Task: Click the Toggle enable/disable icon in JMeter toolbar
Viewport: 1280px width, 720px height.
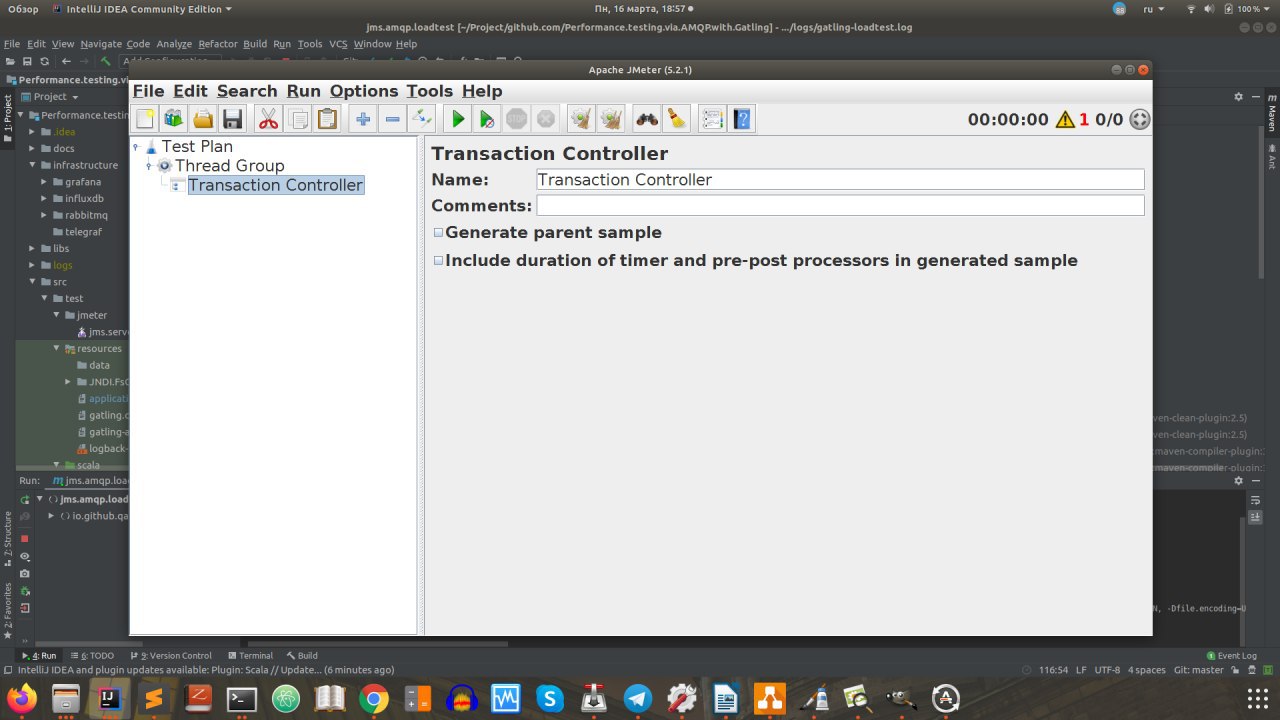Action: coord(421,119)
